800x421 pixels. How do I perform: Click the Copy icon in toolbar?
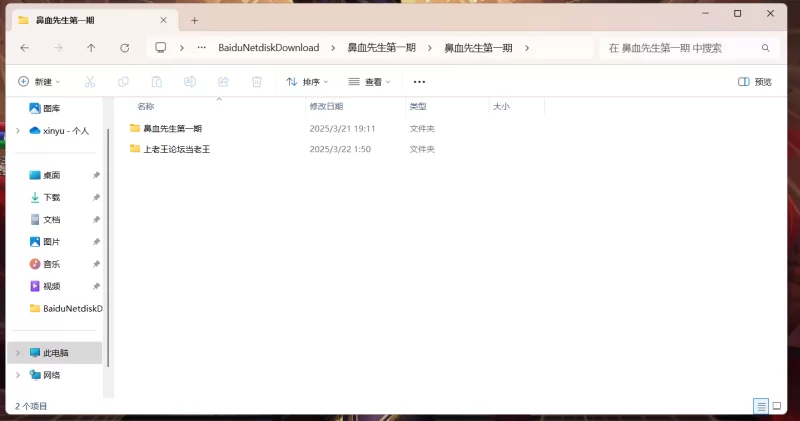pos(123,82)
